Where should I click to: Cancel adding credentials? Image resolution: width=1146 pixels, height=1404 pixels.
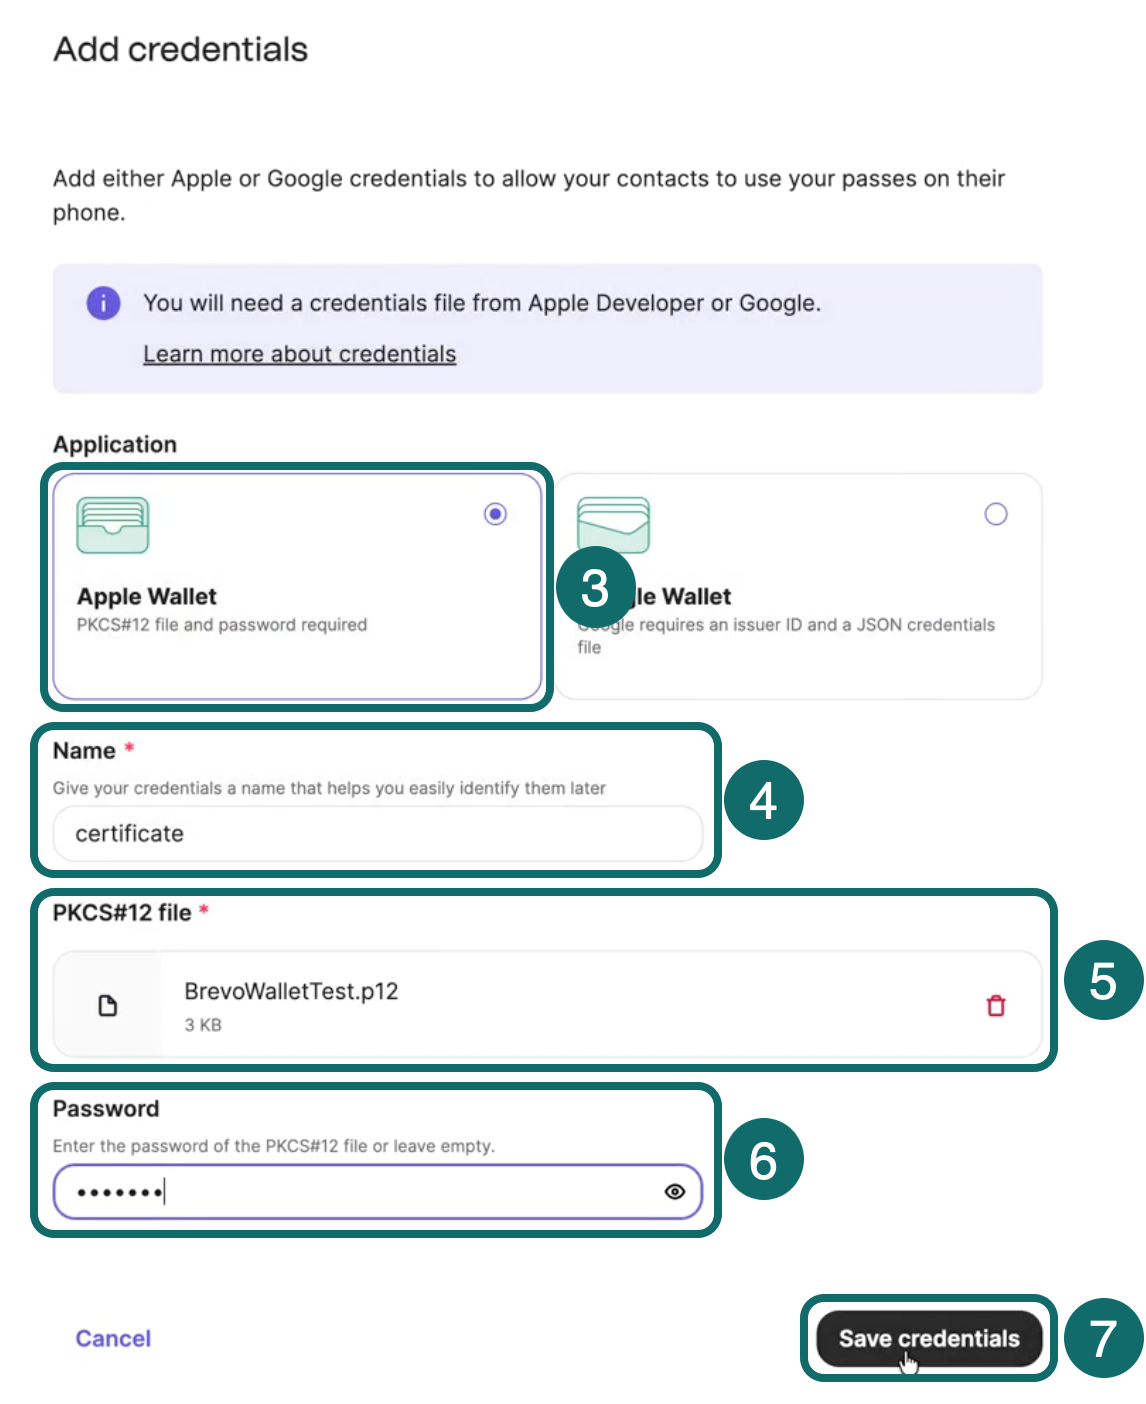coord(113,1338)
